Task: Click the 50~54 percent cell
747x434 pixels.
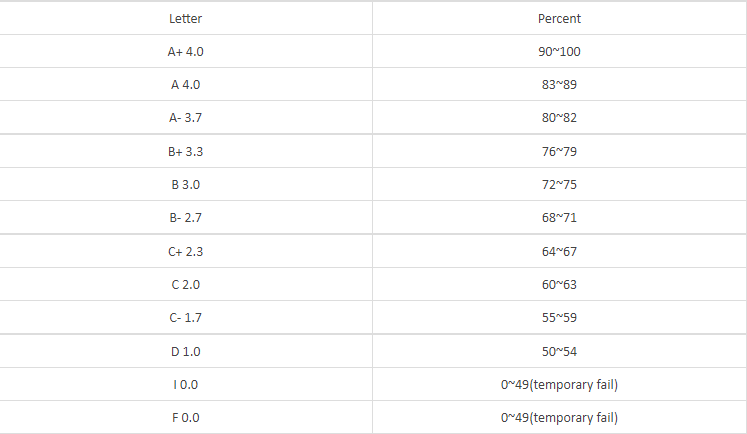Action: (x=559, y=351)
